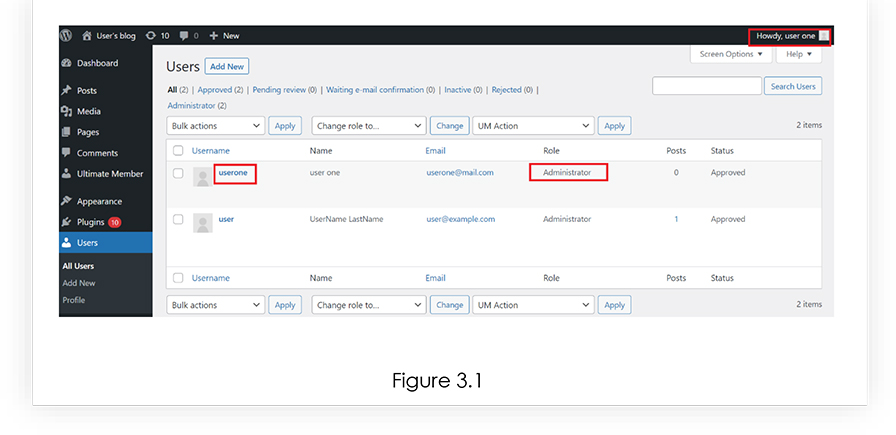Image resolution: width=896 pixels, height=435 pixels.
Task: Click the top Change button
Action: [x=450, y=126]
